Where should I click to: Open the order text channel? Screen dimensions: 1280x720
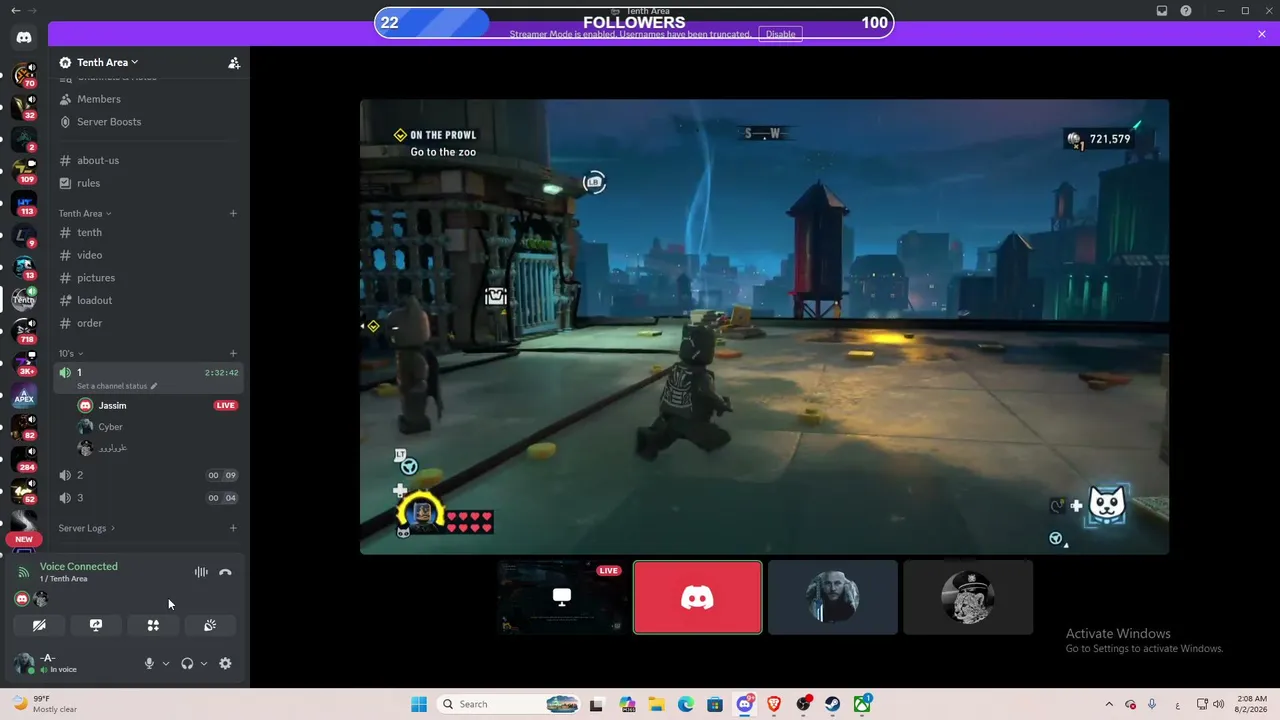coord(148,323)
